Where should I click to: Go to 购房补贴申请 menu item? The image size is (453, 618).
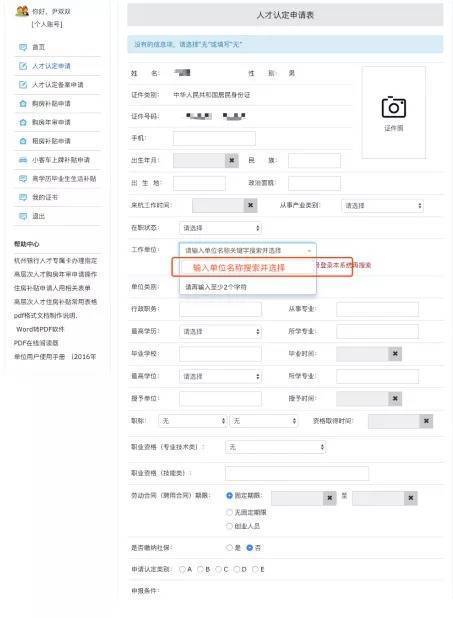pos(51,104)
